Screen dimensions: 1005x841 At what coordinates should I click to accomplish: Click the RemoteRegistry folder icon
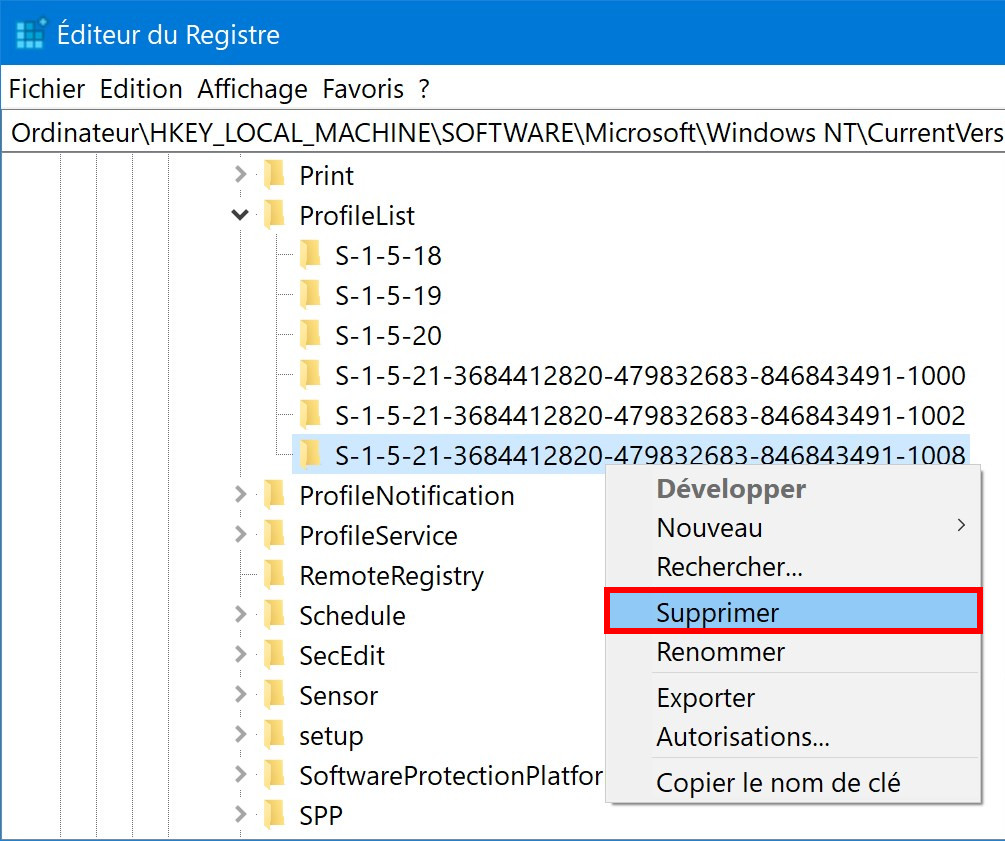click(274, 575)
